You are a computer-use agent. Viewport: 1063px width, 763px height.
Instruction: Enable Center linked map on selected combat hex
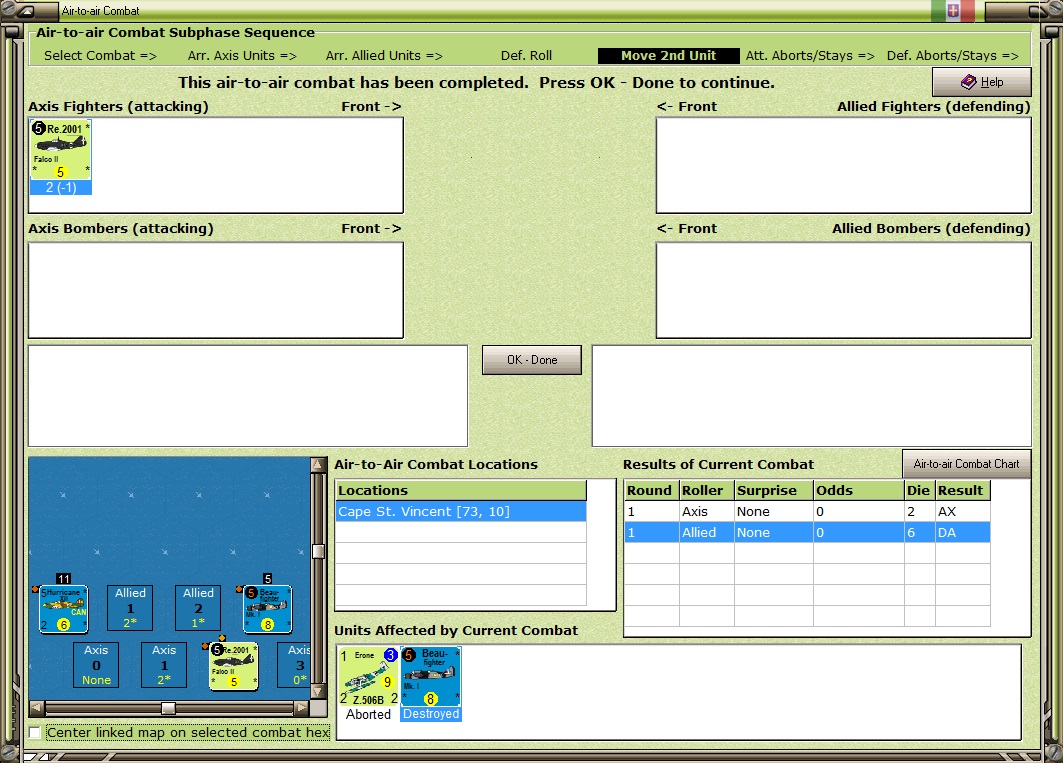click(x=35, y=732)
